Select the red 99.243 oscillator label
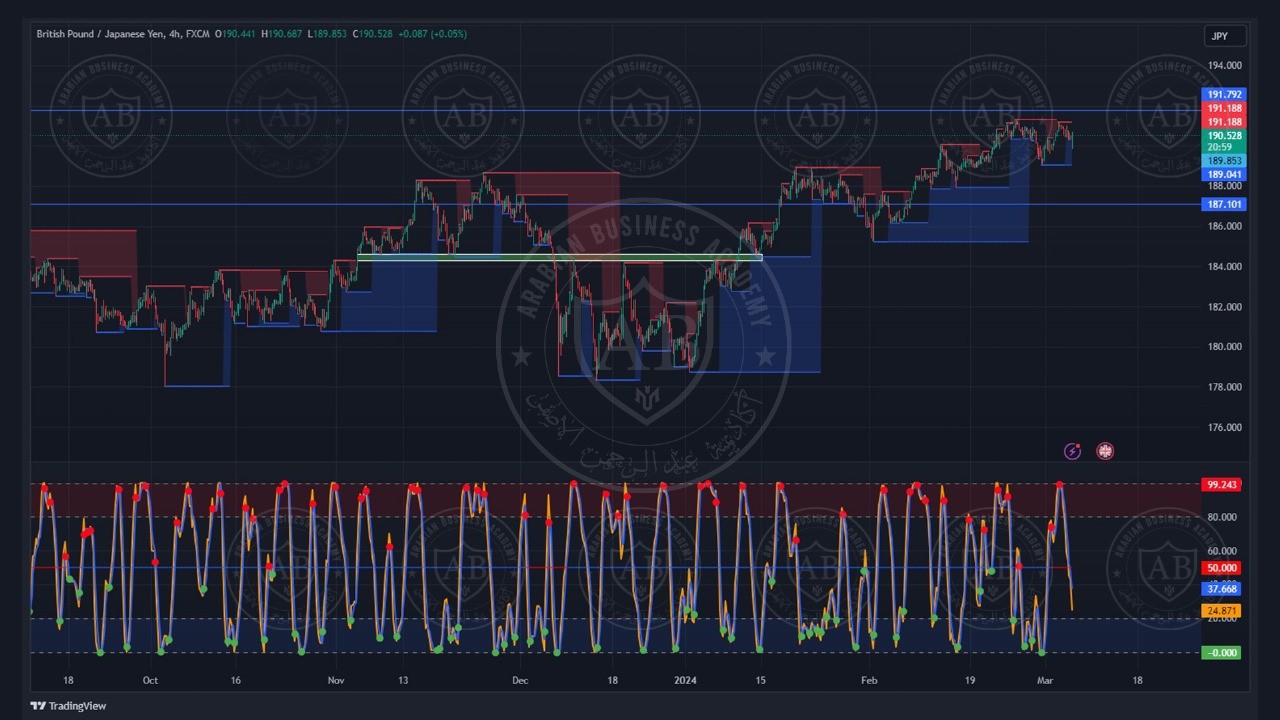Screen dimensions: 1280x720 click(1222, 485)
